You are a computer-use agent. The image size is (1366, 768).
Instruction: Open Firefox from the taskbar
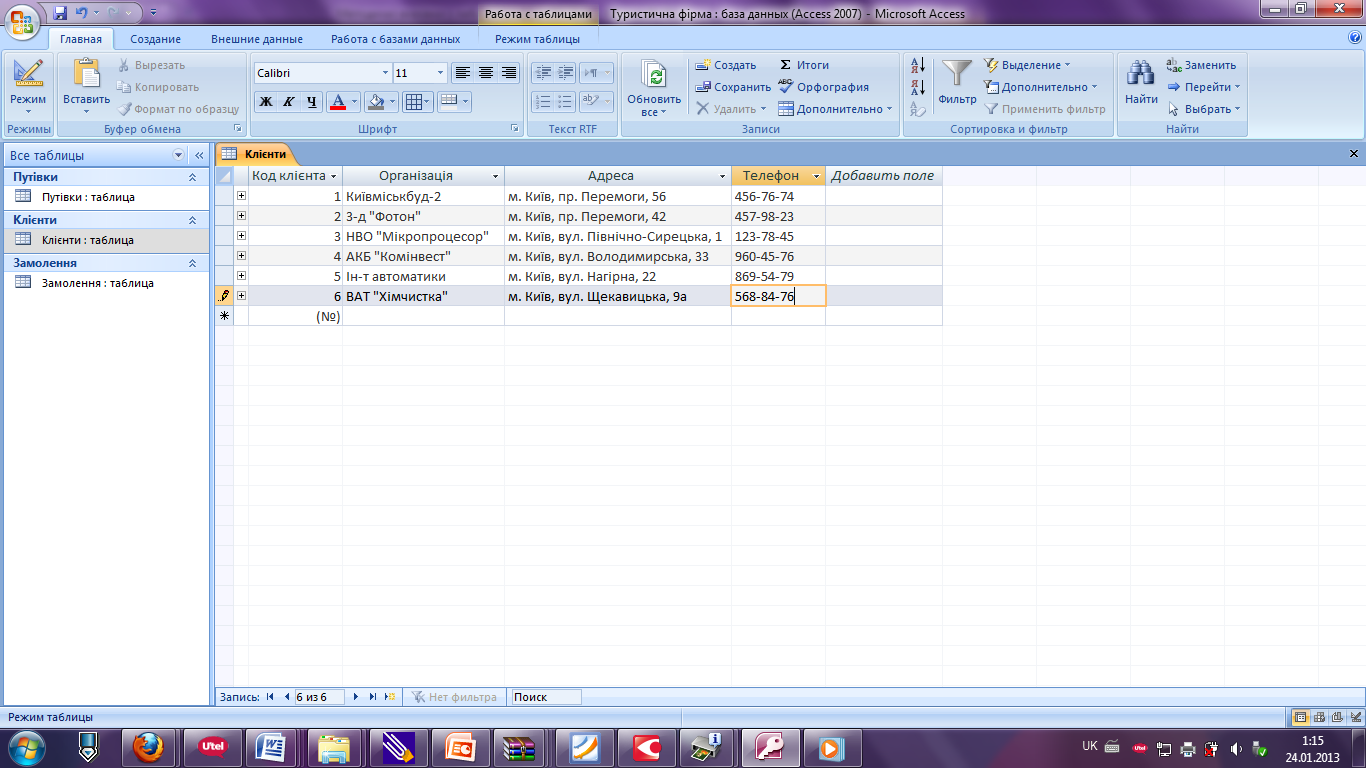click(x=148, y=747)
